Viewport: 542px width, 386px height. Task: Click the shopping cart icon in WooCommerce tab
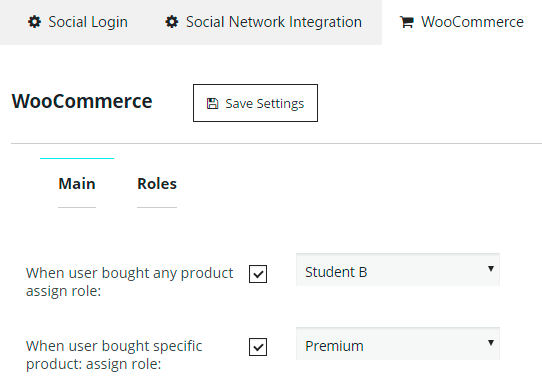(x=406, y=22)
